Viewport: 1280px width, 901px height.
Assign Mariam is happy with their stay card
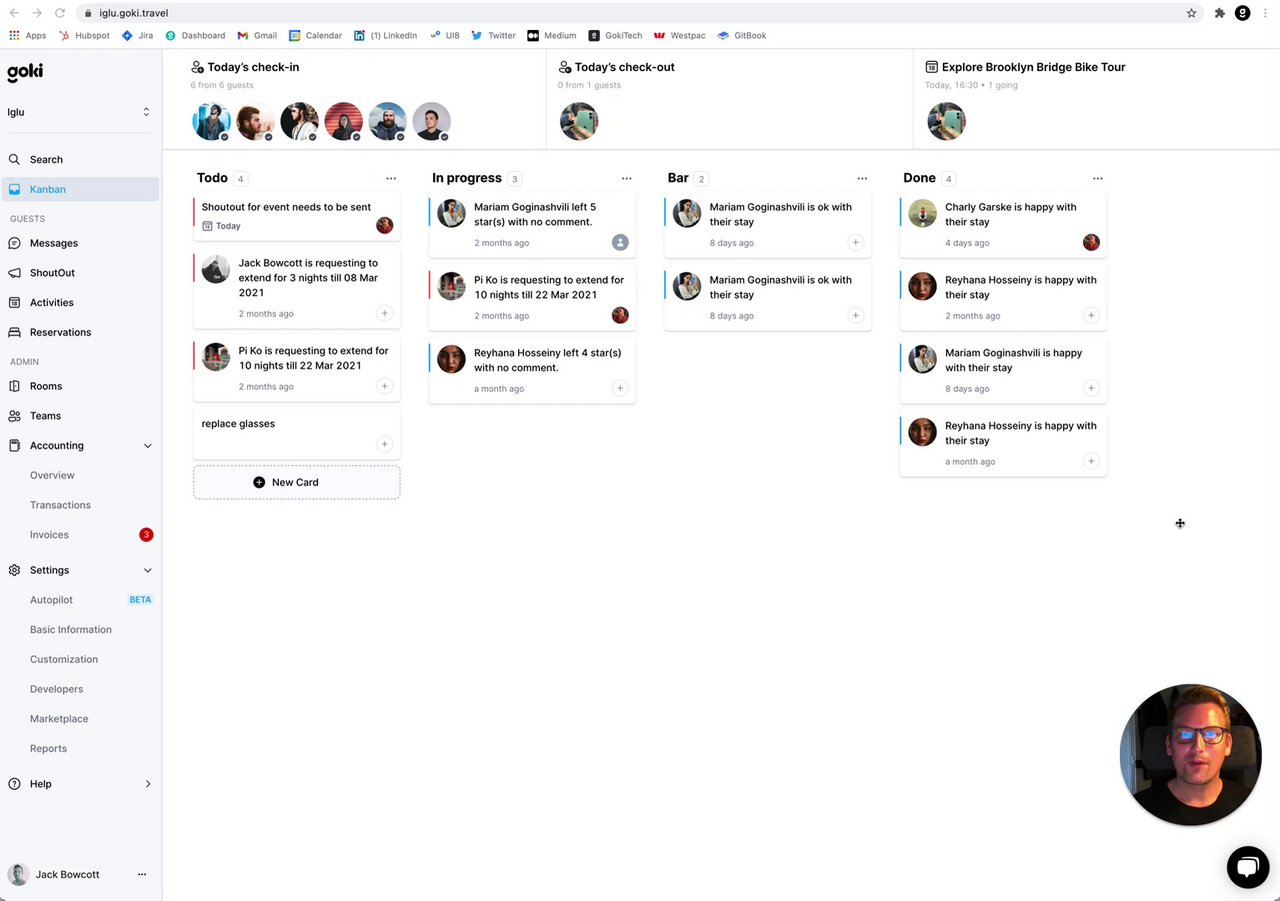coord(1091,388)
